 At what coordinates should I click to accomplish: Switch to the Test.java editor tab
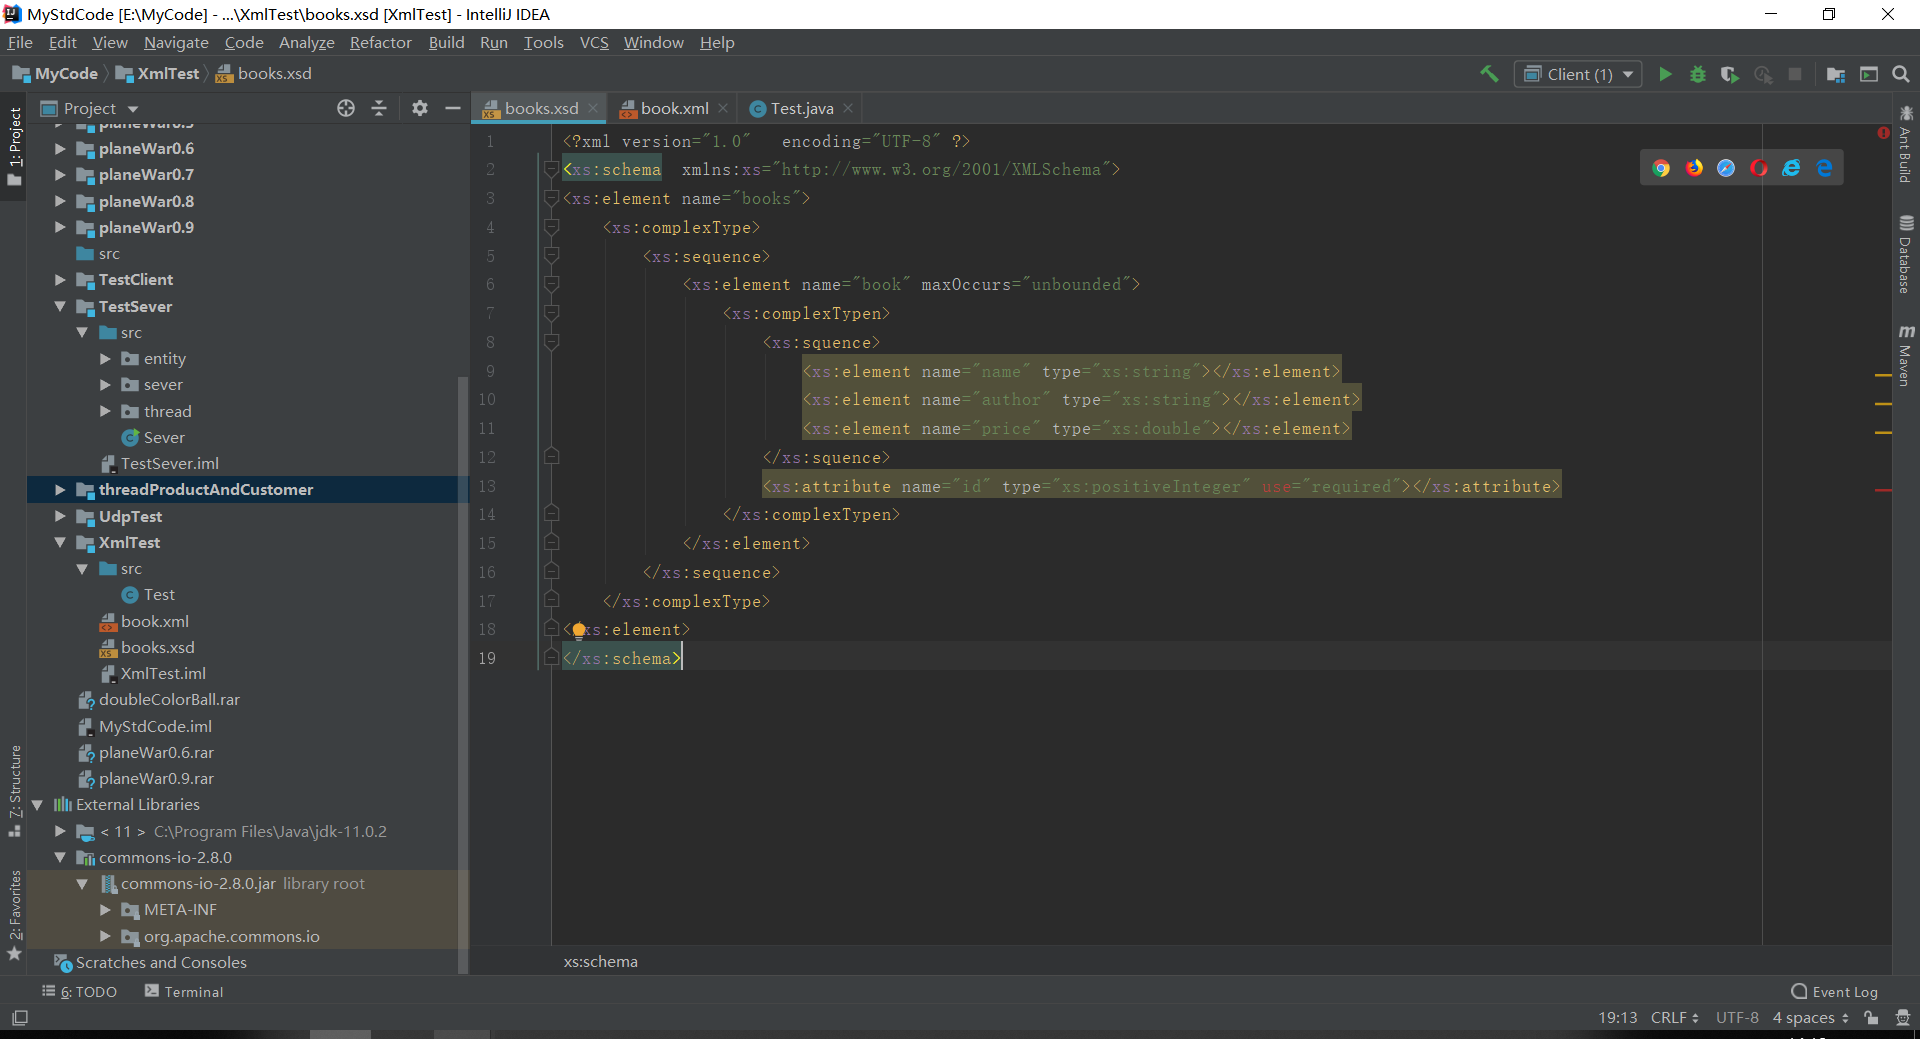[802, 108]
